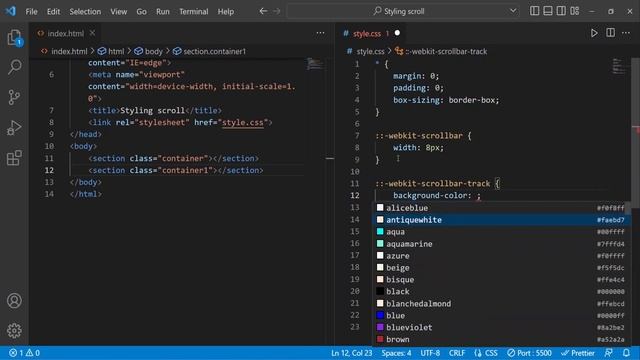This screenshot has width=640, height=360.
Task: Open the ::-webkit-scrollbar-track breadcrumb
Action: 441,51
